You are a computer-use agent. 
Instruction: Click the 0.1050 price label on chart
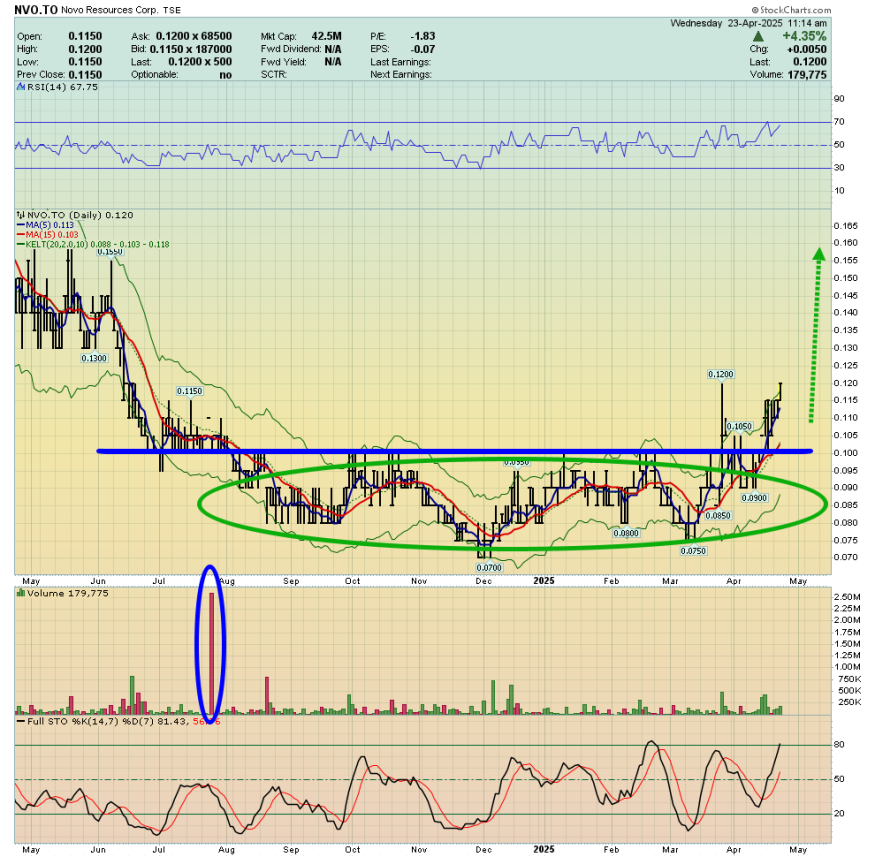pos(739,426)
